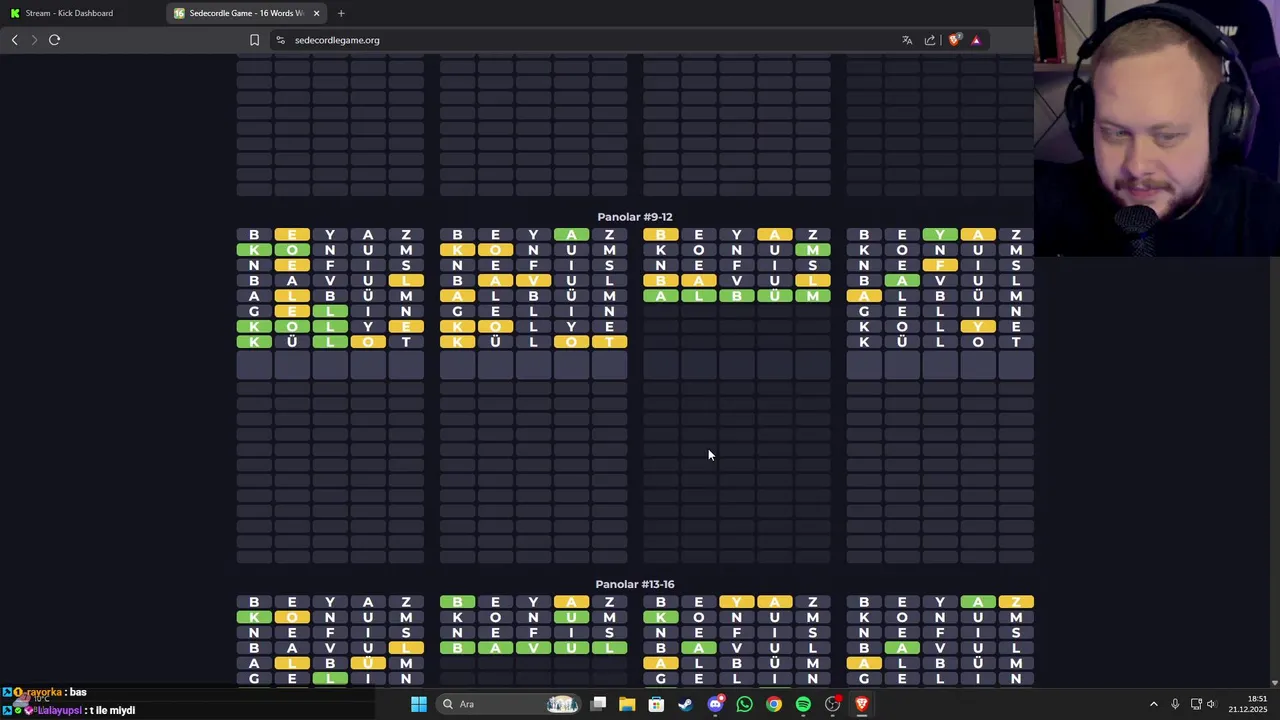The width and height of the screenshot is (1280, 720).
Task: Open Google Chrome from the taskbar
Action: point(774,704)
